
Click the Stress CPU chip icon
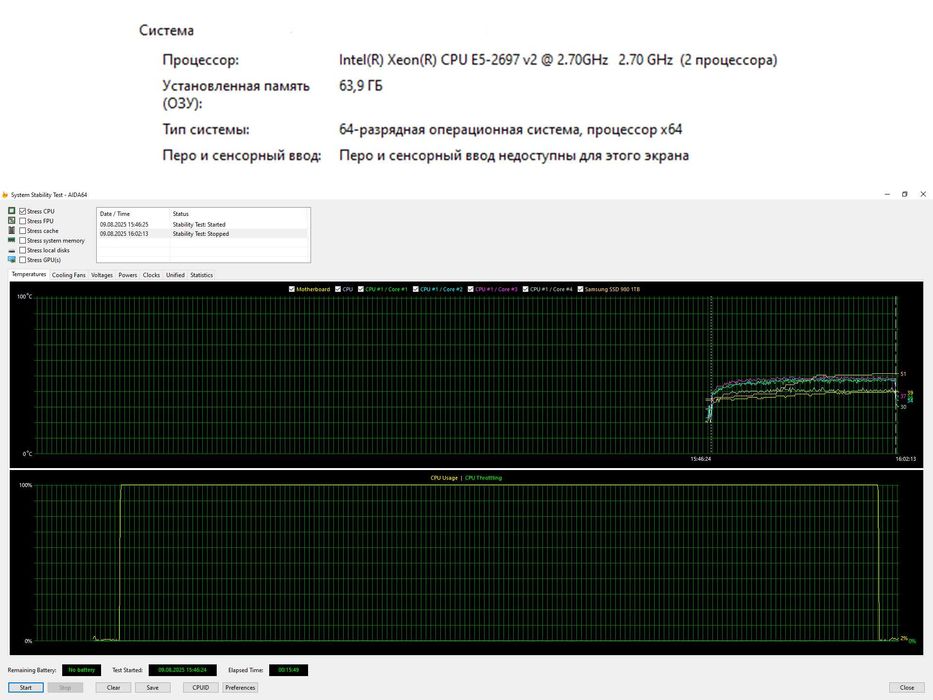[x=11, y=211]
